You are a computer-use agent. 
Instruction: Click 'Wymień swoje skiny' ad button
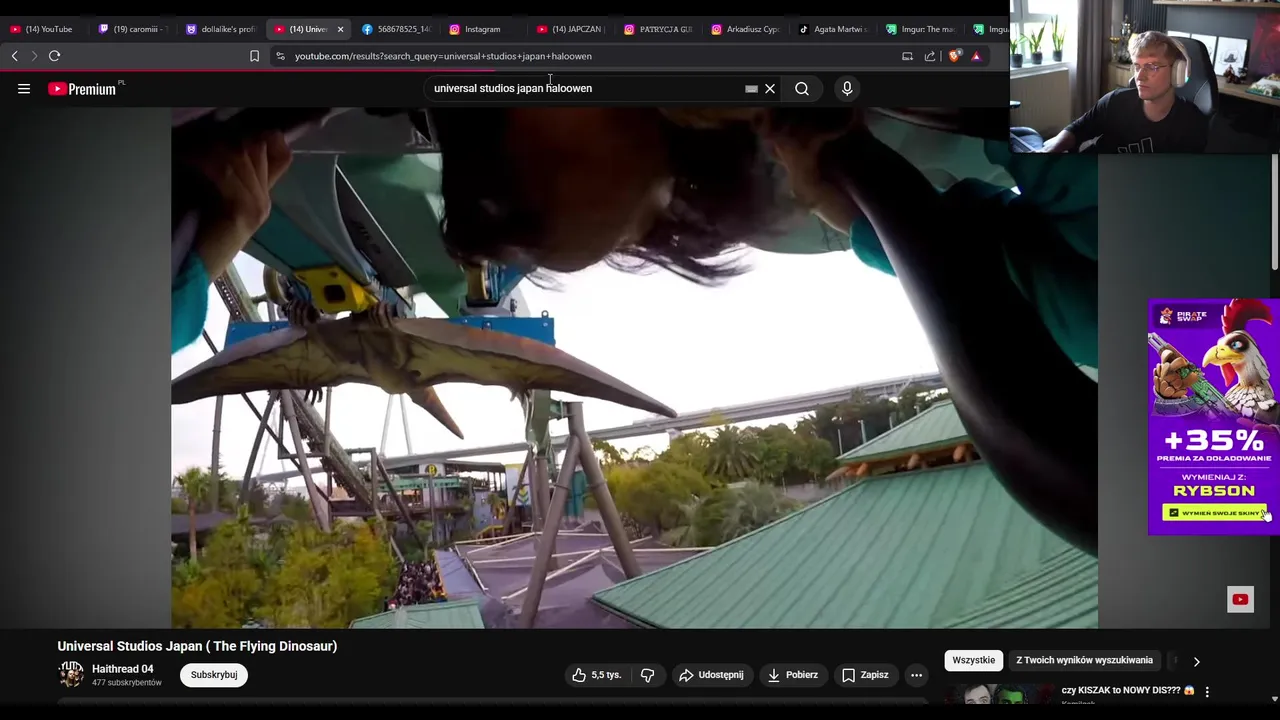pos(1215,512)
